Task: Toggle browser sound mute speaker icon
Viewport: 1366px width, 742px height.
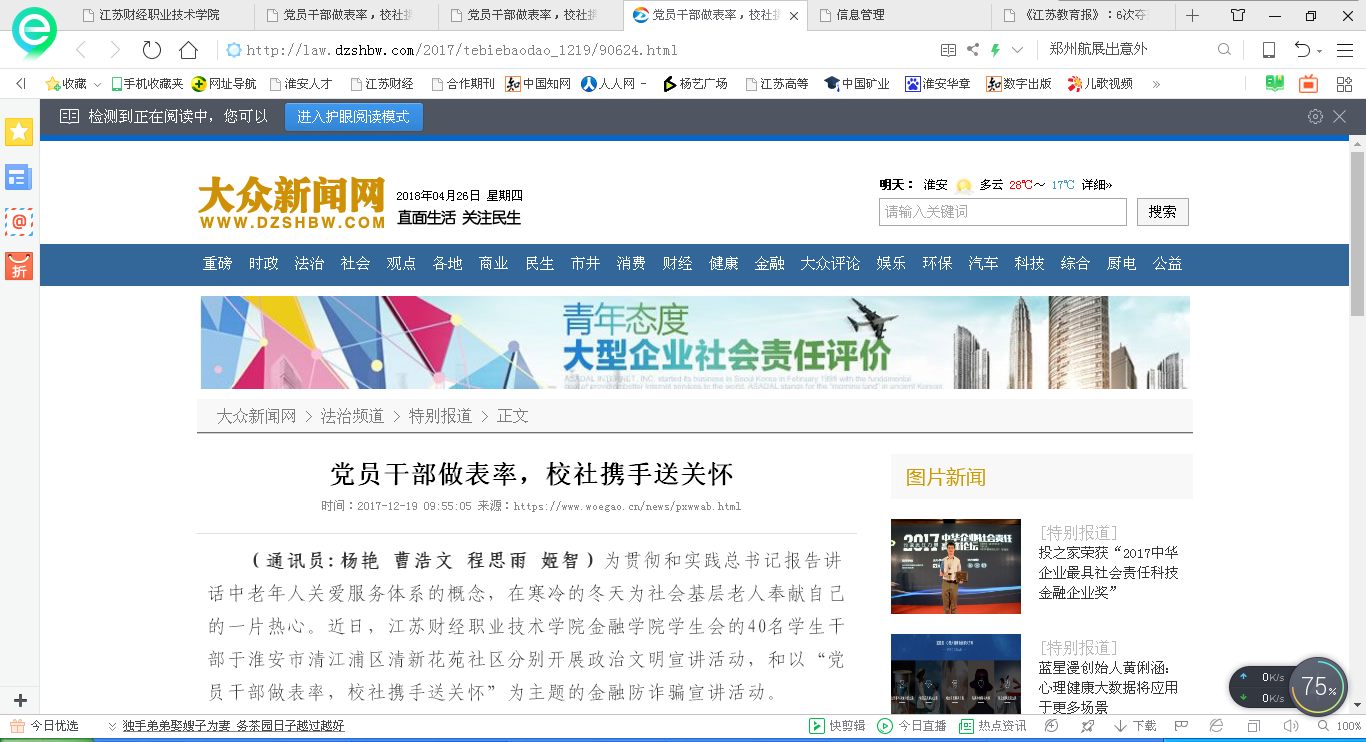Action: pyautogui.click(x=1290, y=726)
